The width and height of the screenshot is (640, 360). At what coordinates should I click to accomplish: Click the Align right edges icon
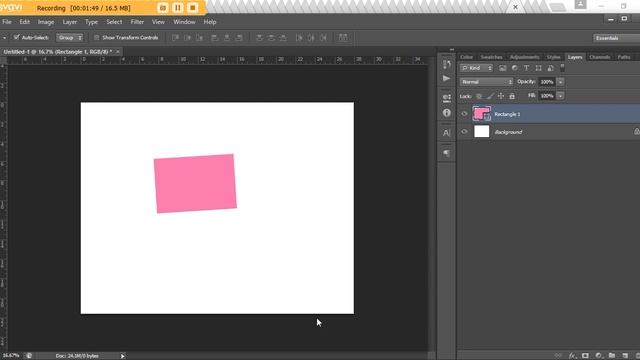pos(239,38)
